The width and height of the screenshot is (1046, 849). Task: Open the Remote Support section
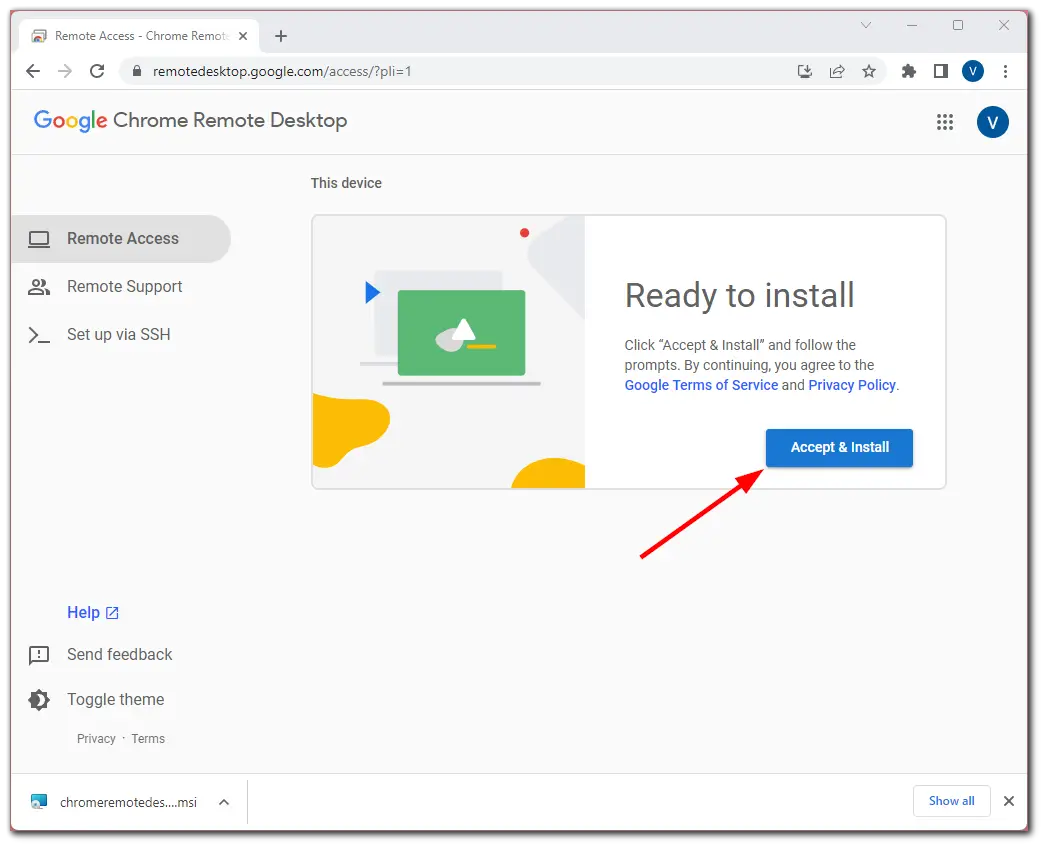click(124, 286)
